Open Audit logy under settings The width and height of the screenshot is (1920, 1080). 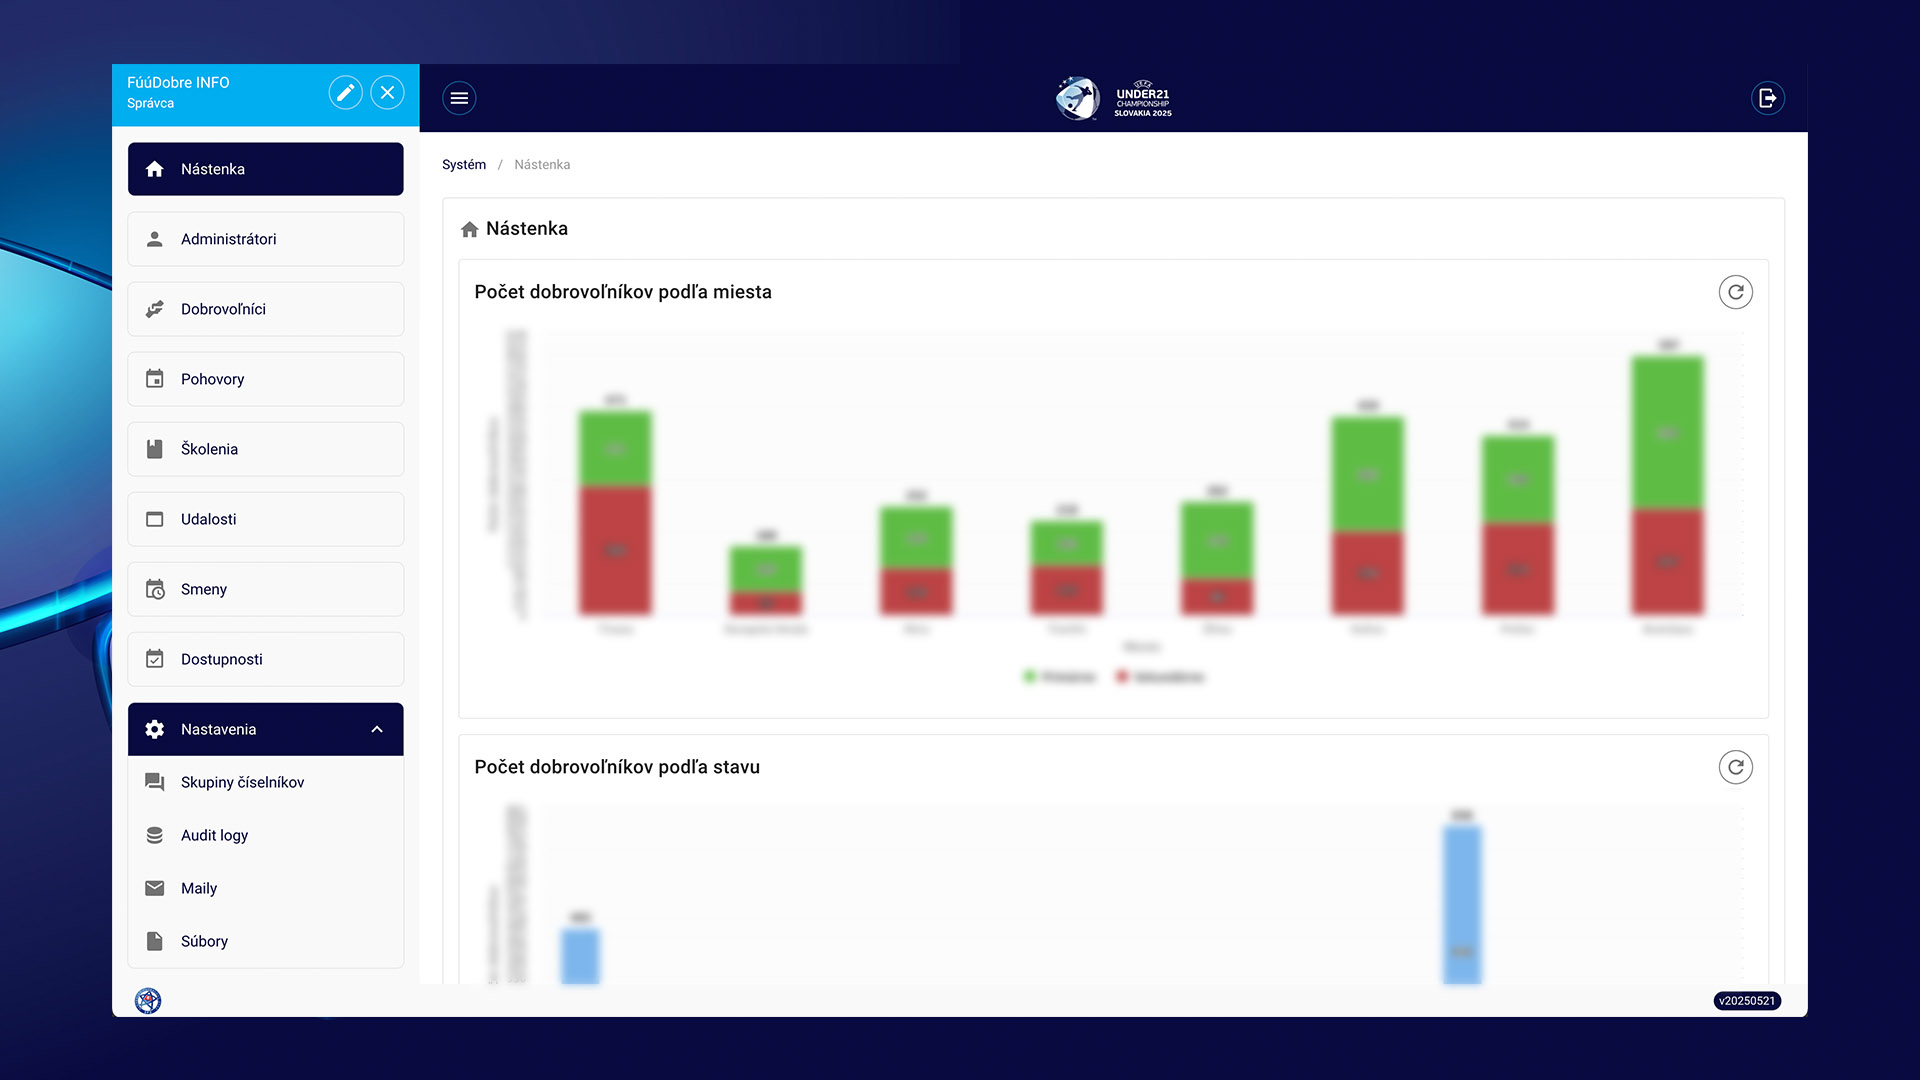[x=214, y=835]
